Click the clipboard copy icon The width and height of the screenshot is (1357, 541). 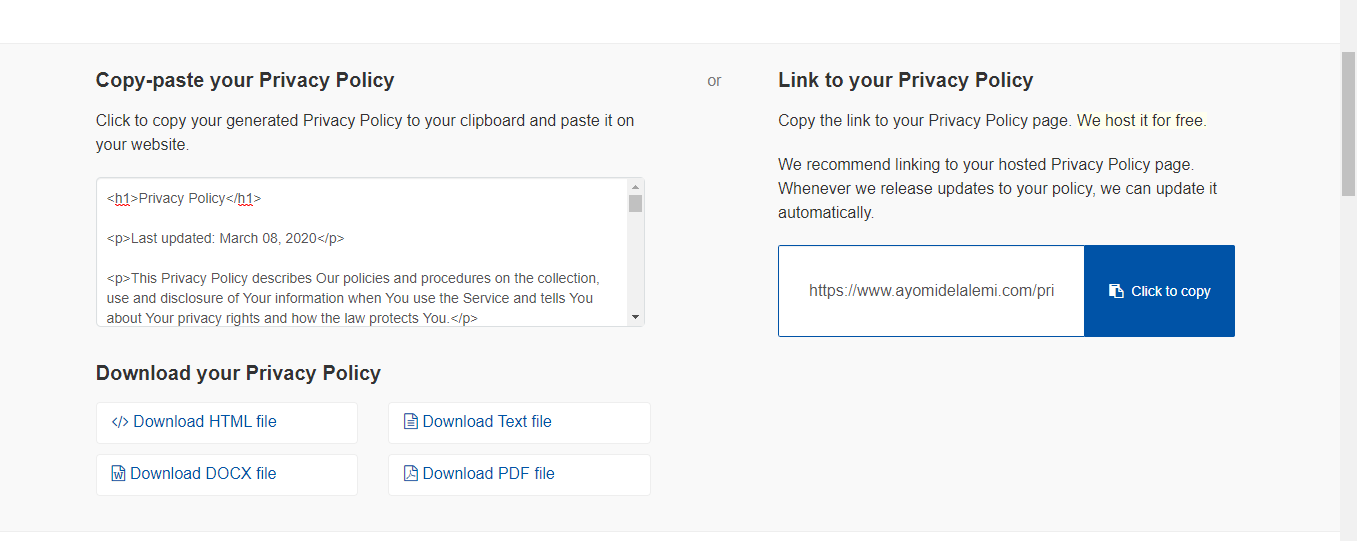pyautogui.click(x=1116, y=291)
